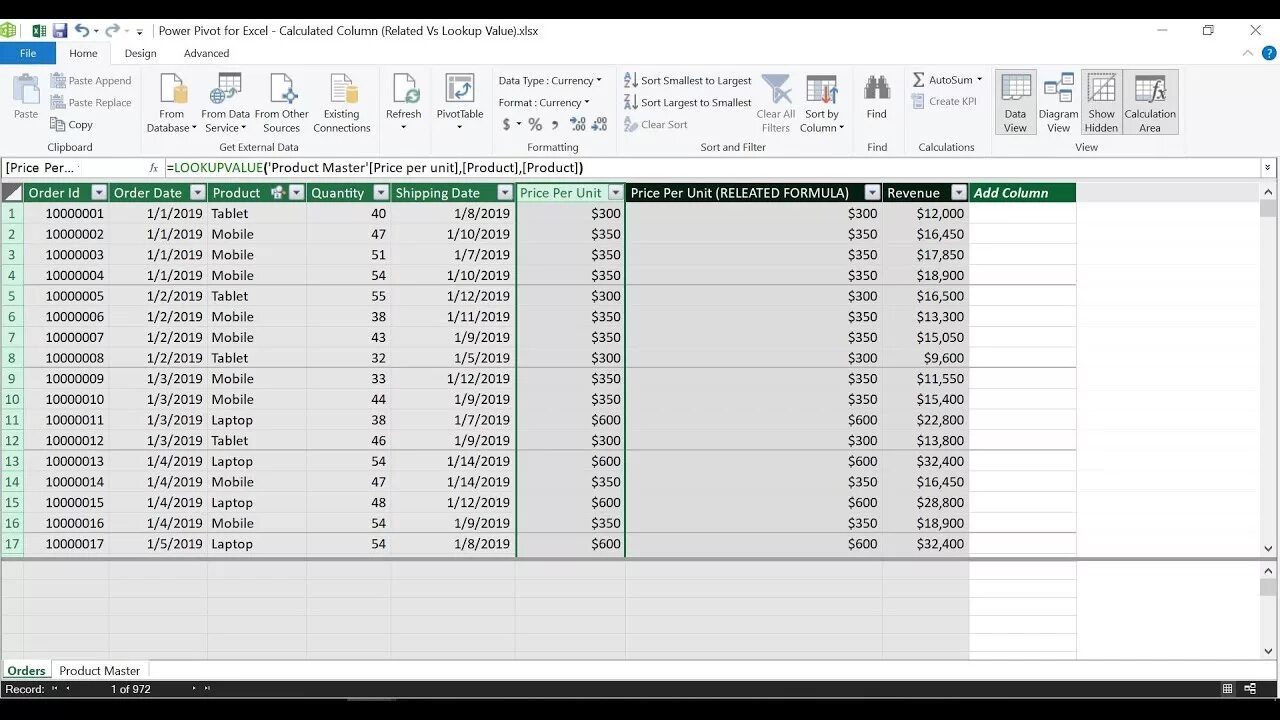Screen dimensions: 1280x720
Task: Decrease decimal places
Action: 600,125
